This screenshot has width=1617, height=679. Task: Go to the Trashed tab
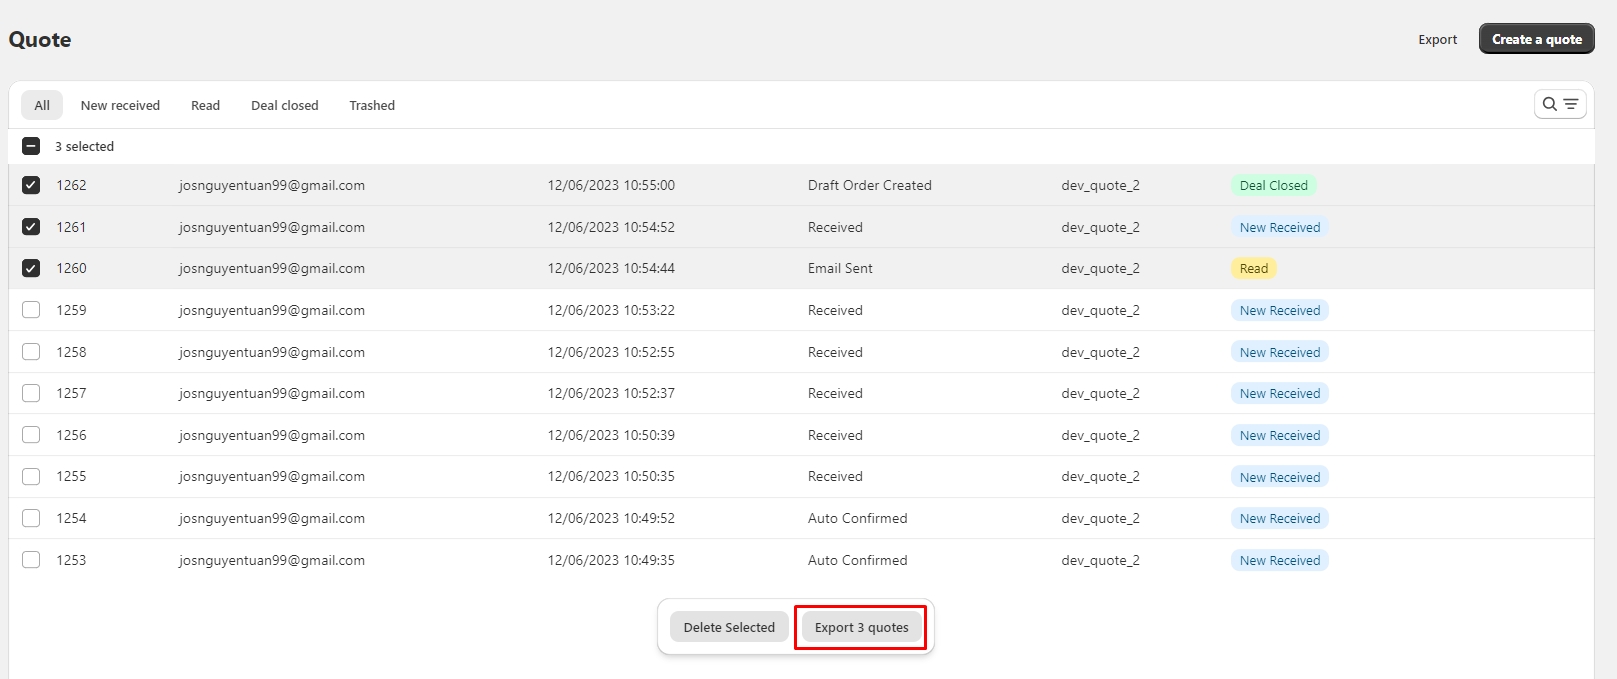pyautogui.click(x=372, y=105)
